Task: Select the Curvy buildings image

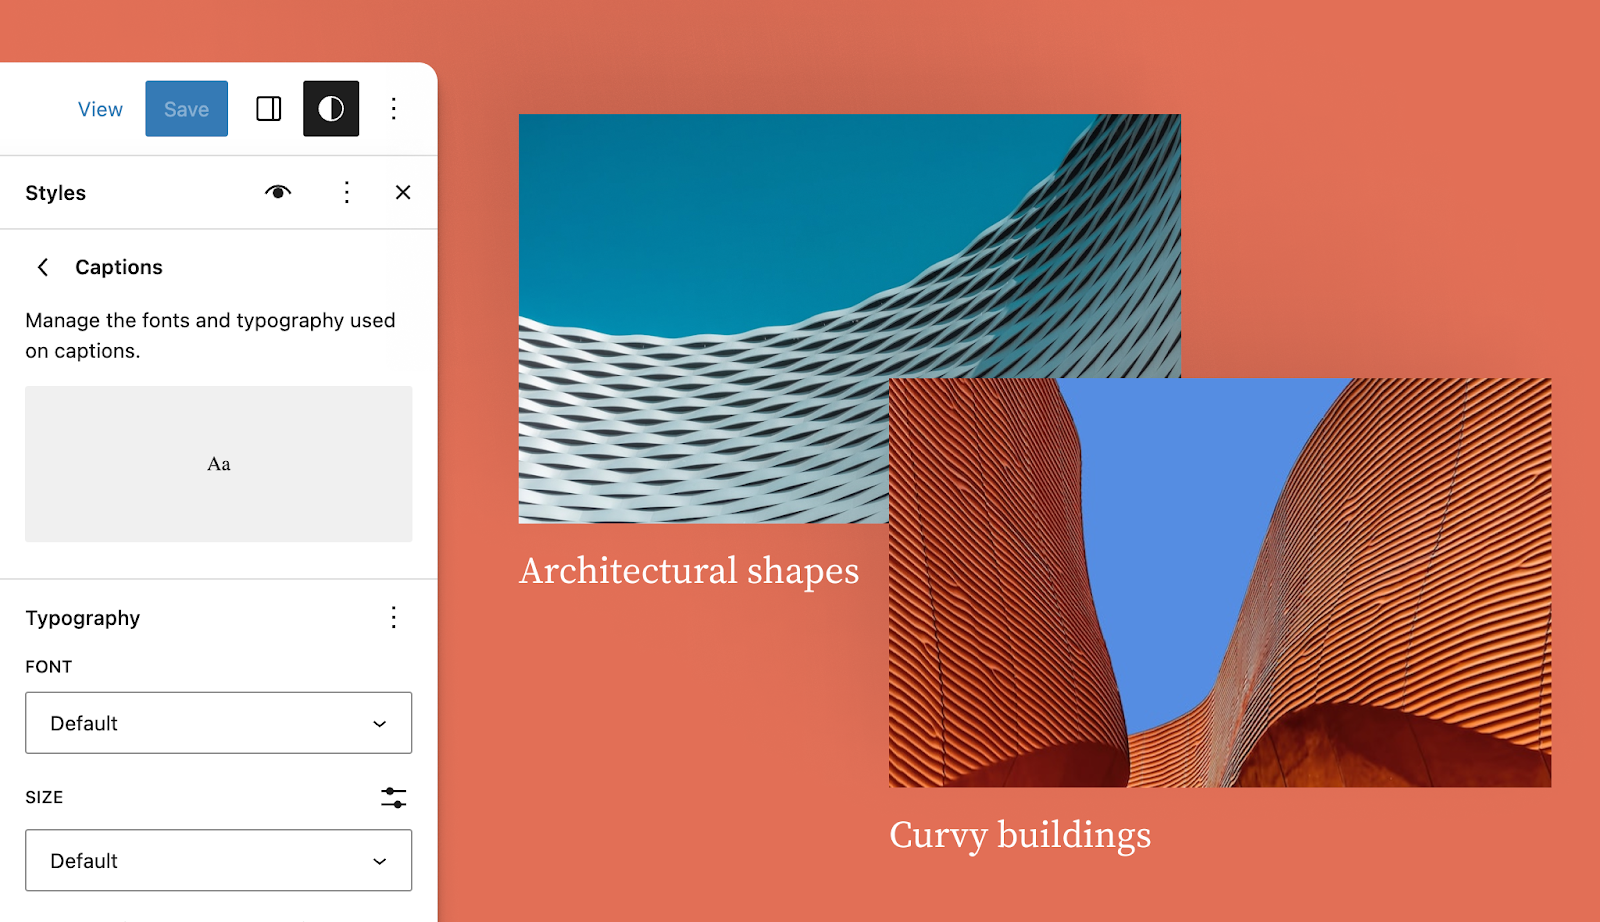Action: tap(1220, 582)
